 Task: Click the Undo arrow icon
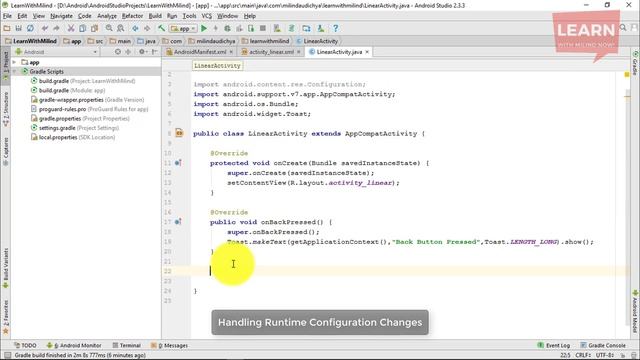(45, 28)
